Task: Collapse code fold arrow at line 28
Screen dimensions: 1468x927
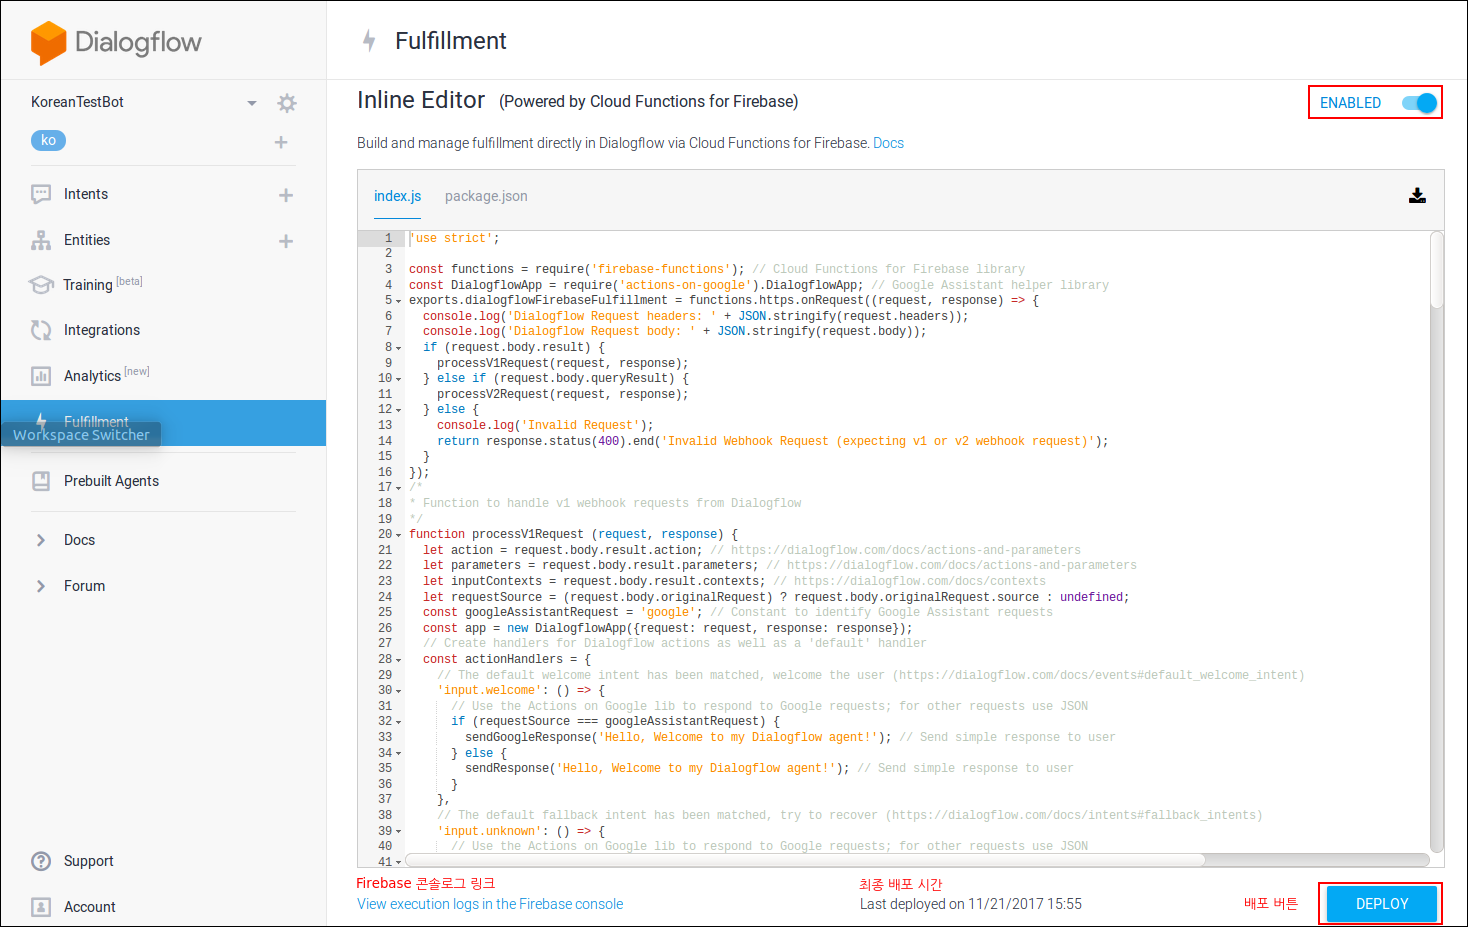Action: tap(399, 660)
